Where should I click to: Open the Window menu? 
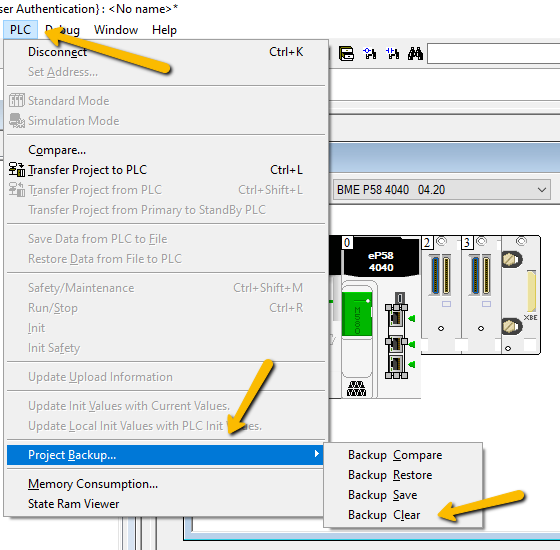(x=116, y=30)
